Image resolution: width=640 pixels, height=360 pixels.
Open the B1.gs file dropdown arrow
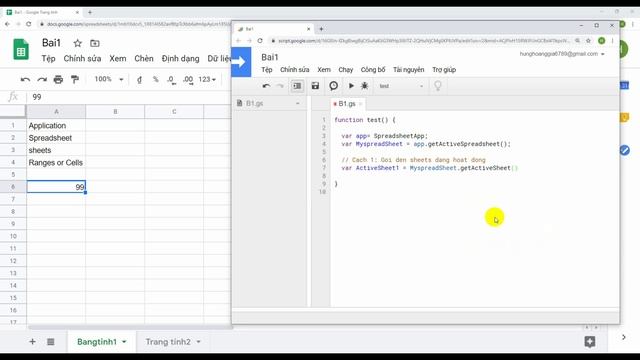(x=298, y=103)
